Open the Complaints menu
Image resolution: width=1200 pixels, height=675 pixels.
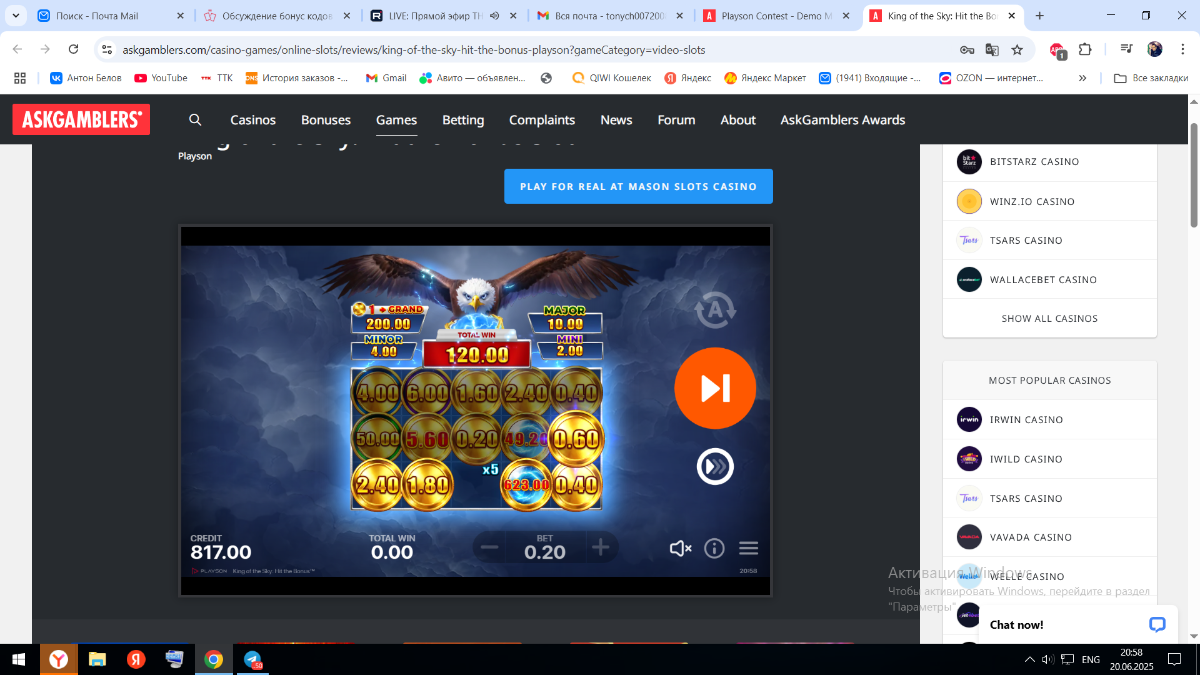542,120
